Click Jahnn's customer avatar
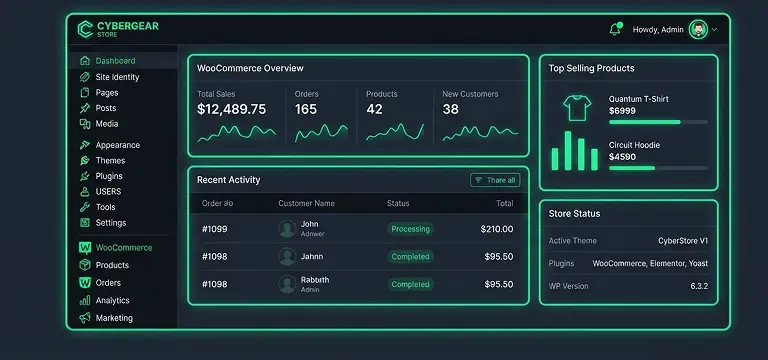 point(287,257)
